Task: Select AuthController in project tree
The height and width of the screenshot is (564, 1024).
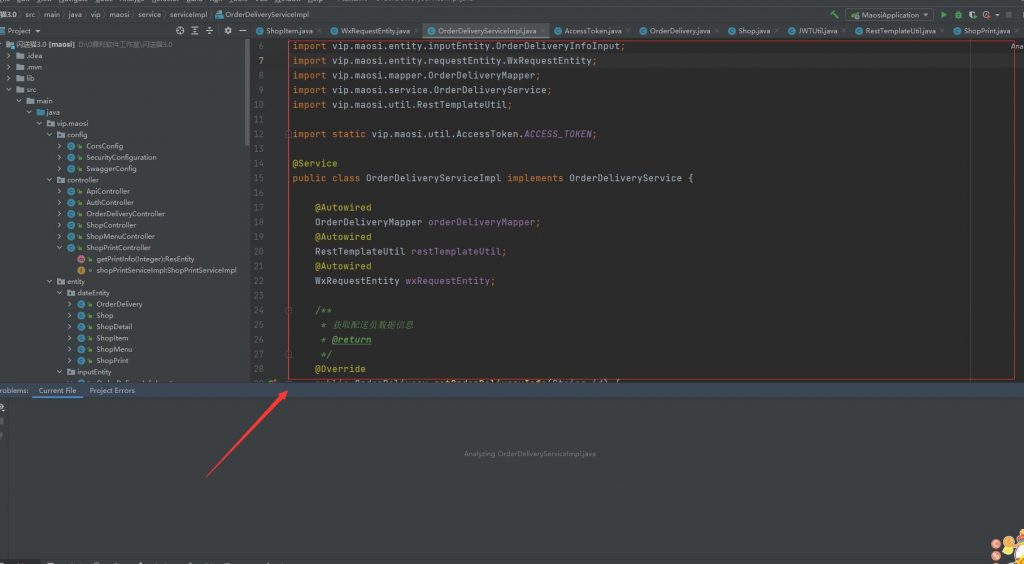Action: [110, 202]
